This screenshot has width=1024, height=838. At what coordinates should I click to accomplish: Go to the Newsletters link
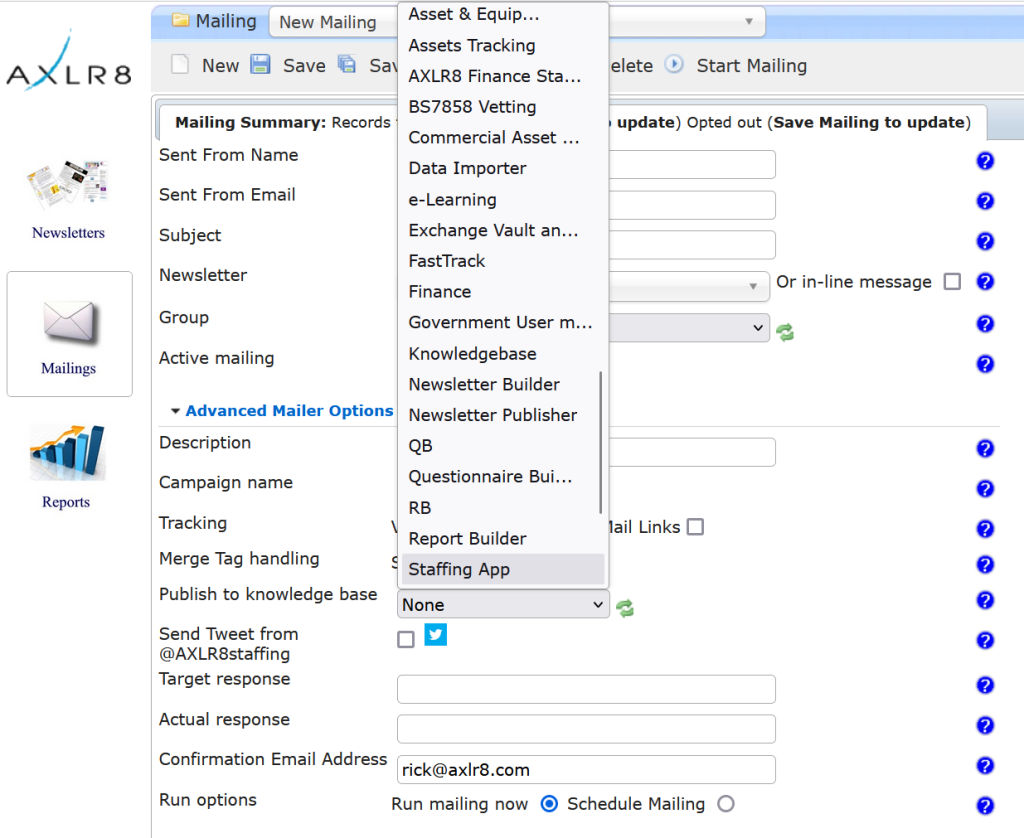pyautogui.click(x=69, y=233)
